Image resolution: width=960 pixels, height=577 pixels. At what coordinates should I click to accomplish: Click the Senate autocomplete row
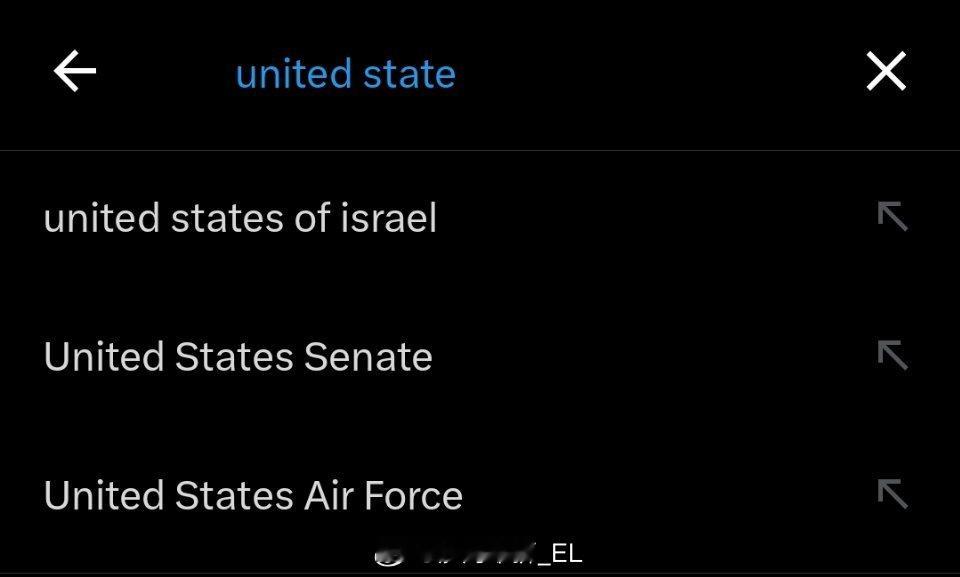tap(480, 356)
